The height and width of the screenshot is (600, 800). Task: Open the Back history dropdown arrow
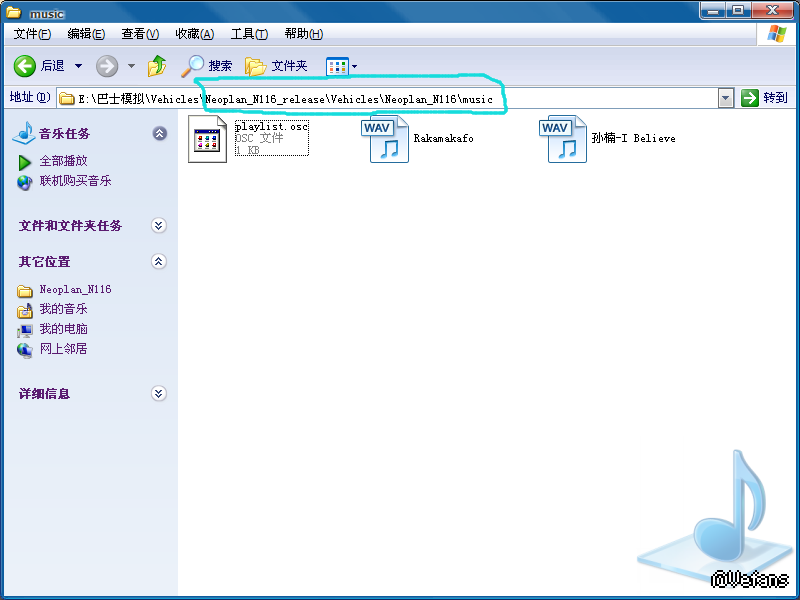[79, 66]
